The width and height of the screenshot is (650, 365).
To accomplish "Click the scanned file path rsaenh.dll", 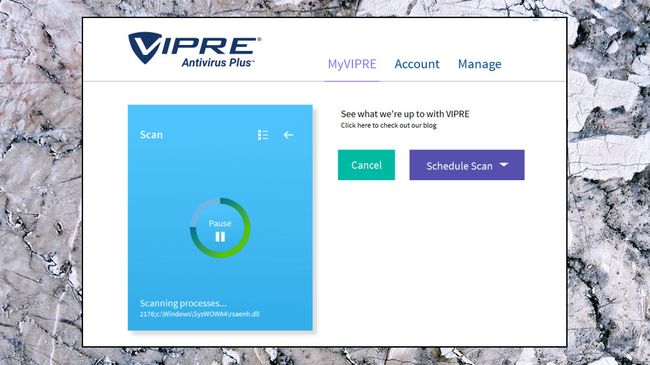I will pyautogui.click(x=199, y=314).
